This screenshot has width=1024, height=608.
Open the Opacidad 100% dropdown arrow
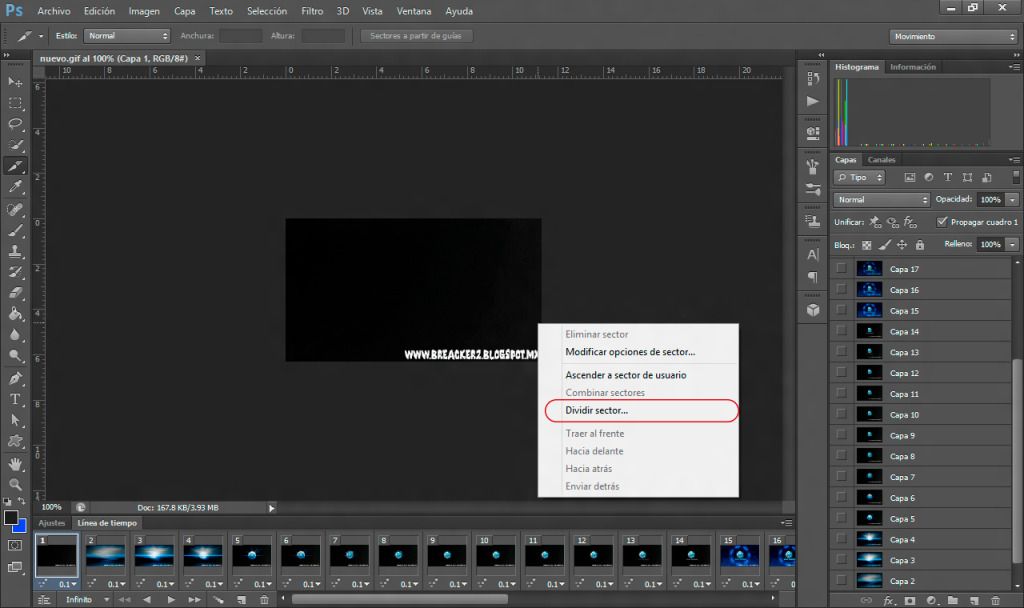click(x=1012, y=200)
